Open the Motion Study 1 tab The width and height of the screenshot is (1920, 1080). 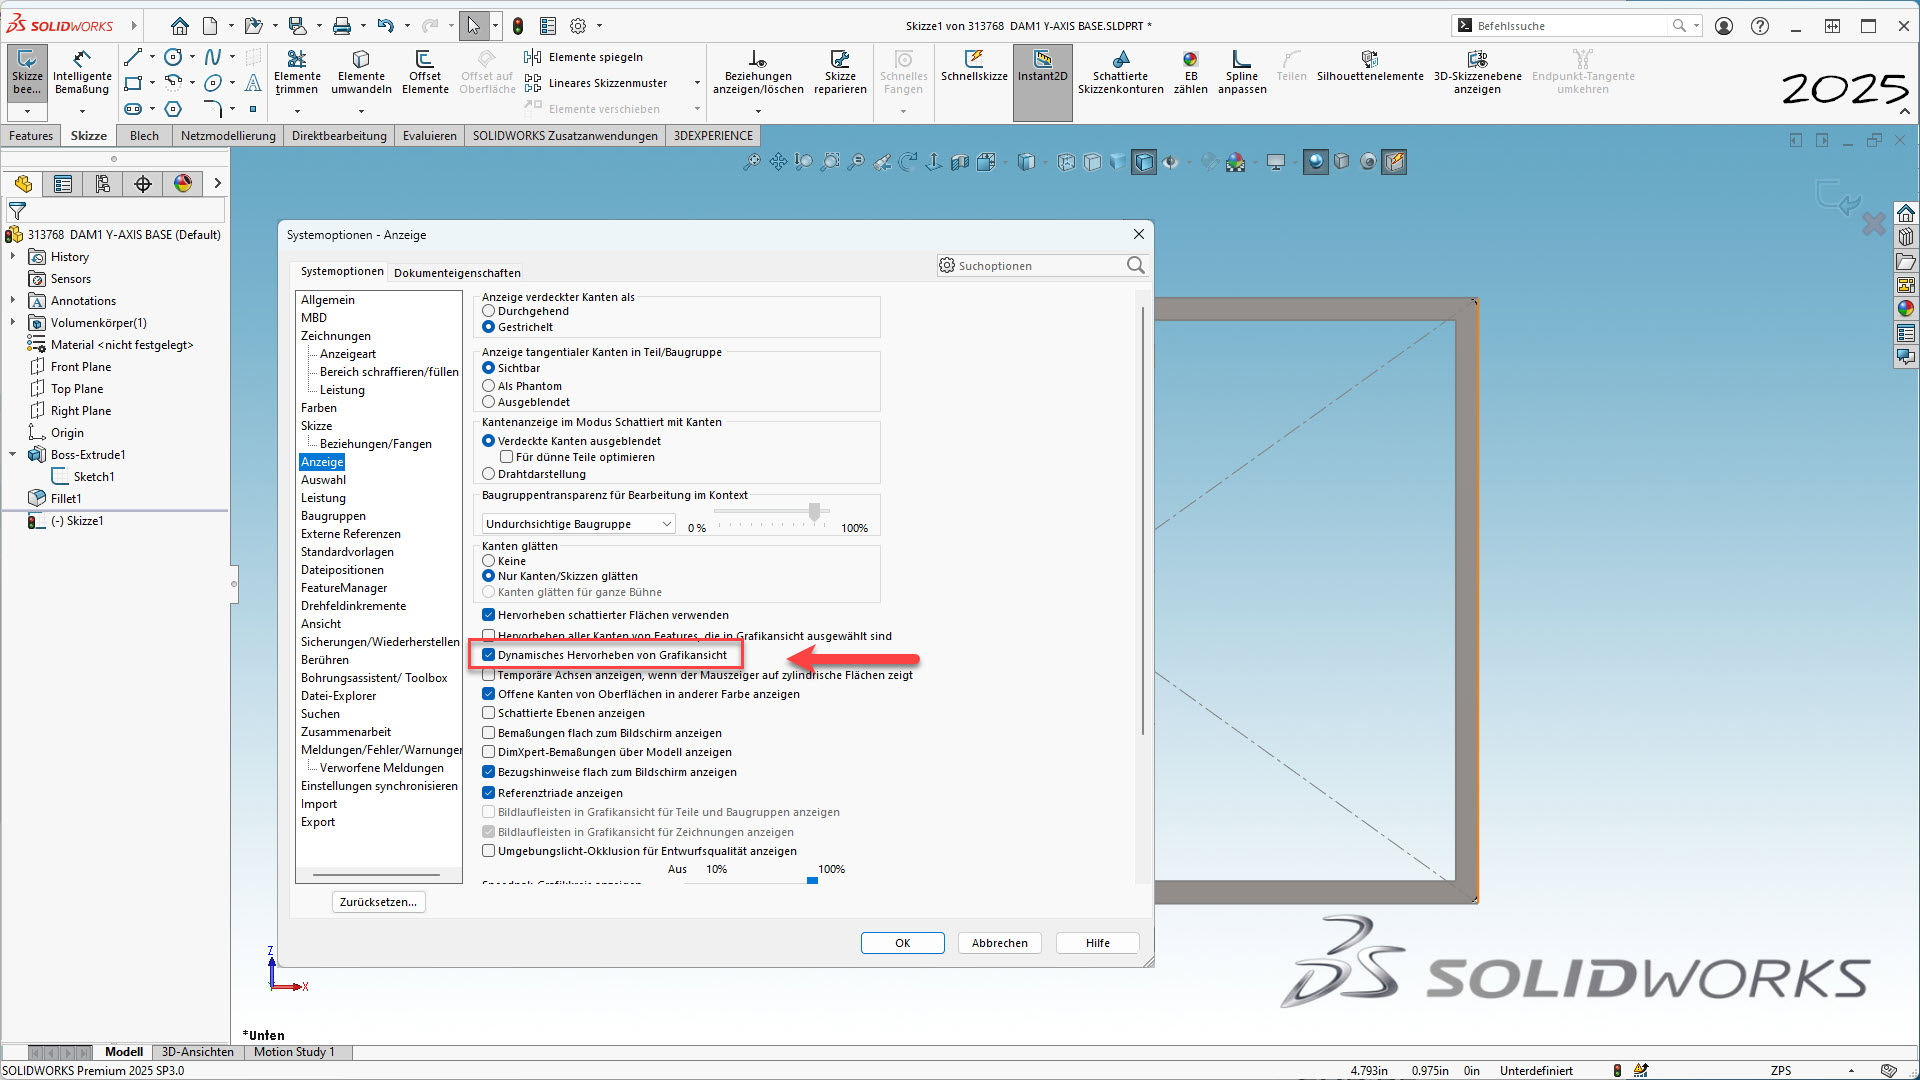294,1052
